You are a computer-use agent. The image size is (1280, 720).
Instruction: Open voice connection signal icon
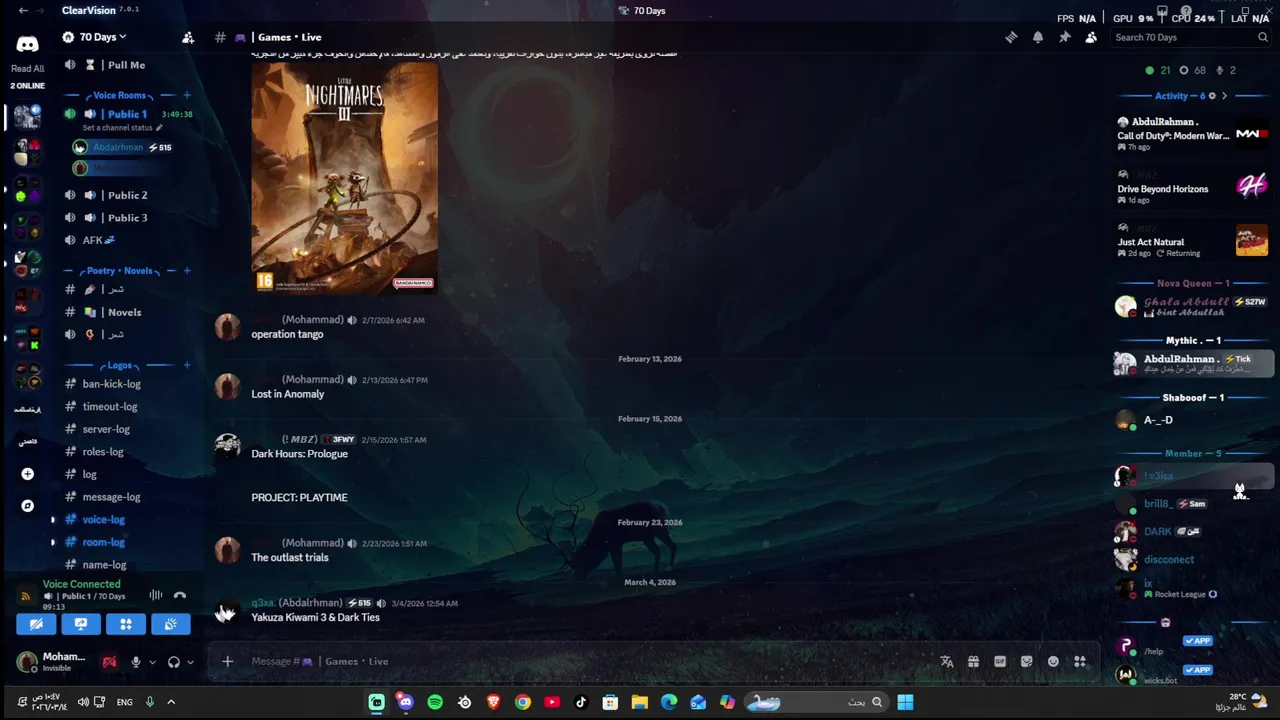(26, 596)
